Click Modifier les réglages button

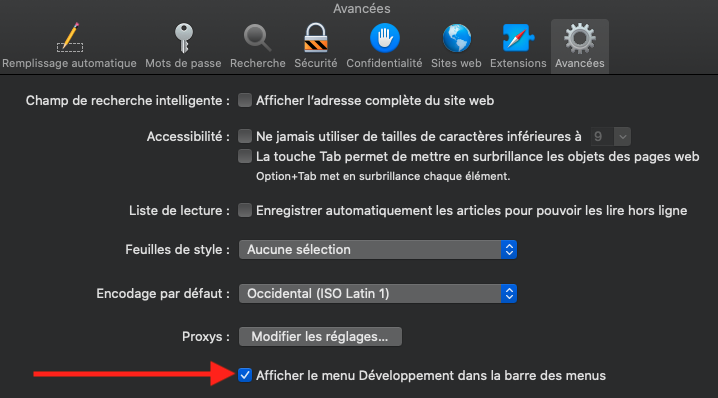(320, 337)
